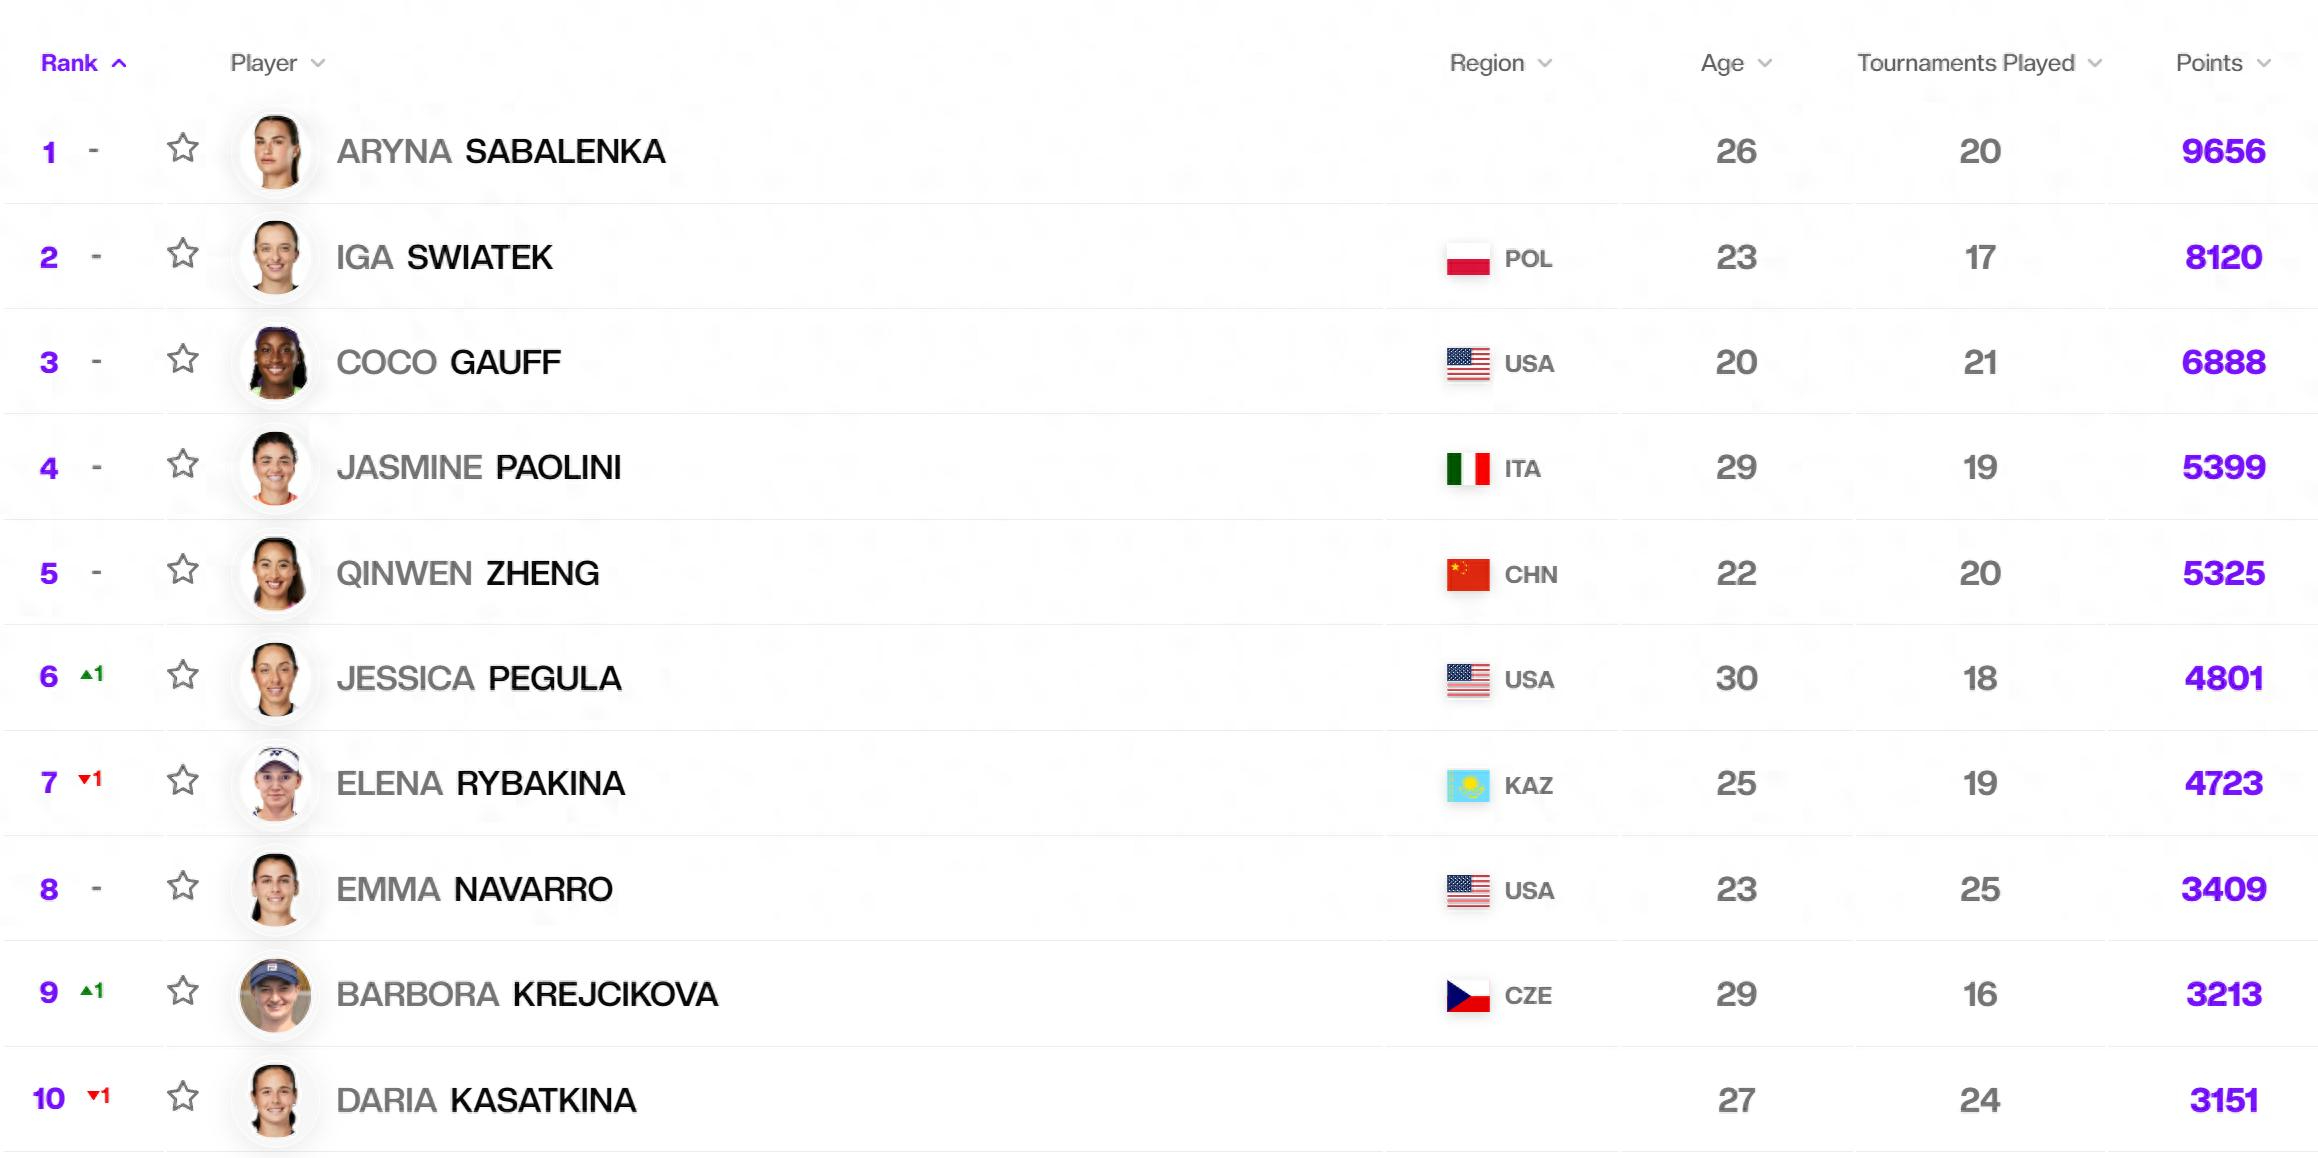Sort players by the Age header
The width and height of the screenshot is (2318, 1158).
pos(1736,63)
